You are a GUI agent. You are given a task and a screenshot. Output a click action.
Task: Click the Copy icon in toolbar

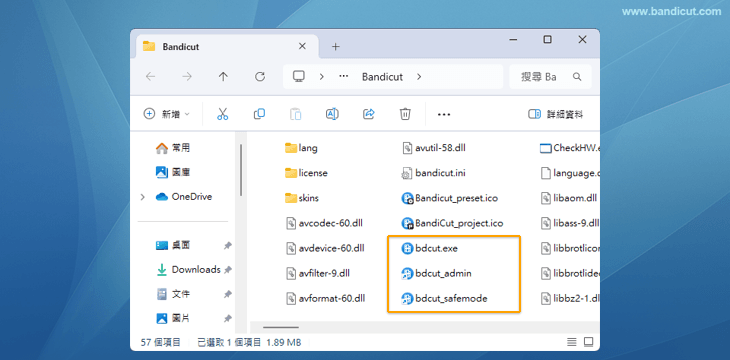(x=259, y=114)
